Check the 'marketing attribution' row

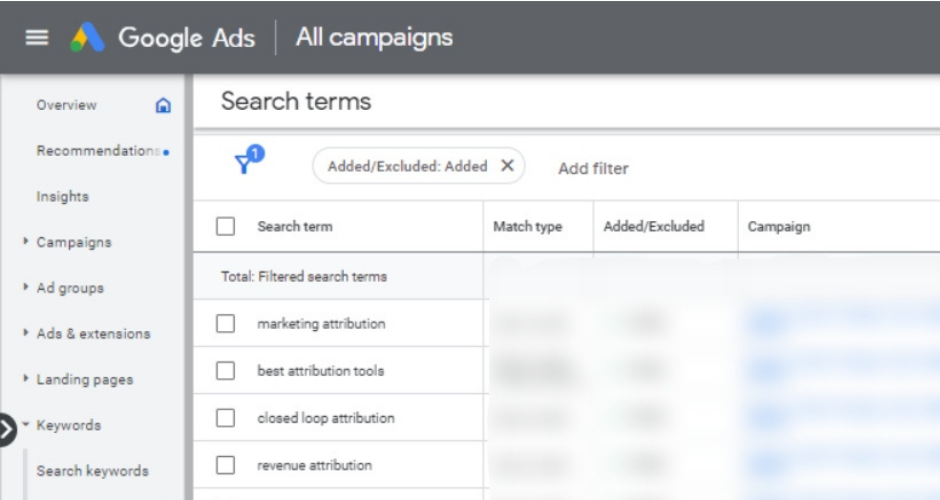tap(226, 323)
